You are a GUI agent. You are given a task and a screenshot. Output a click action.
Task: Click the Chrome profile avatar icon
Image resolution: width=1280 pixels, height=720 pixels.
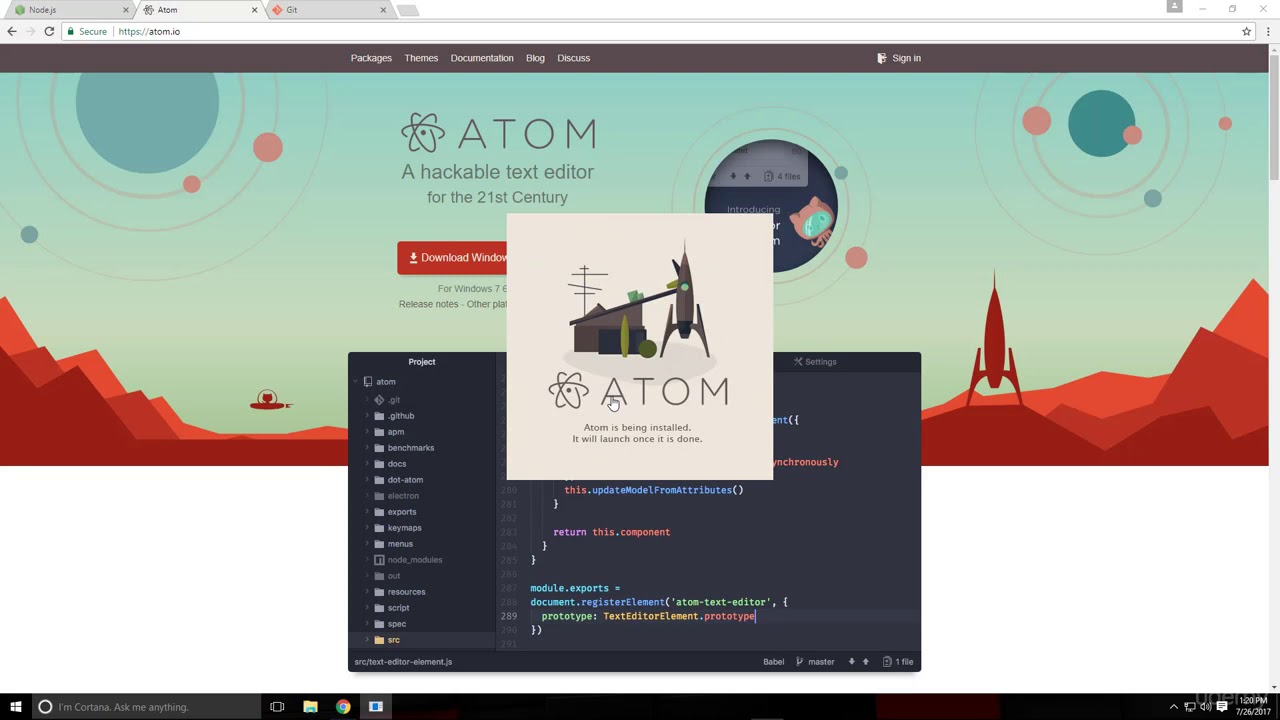[1175, 7]
